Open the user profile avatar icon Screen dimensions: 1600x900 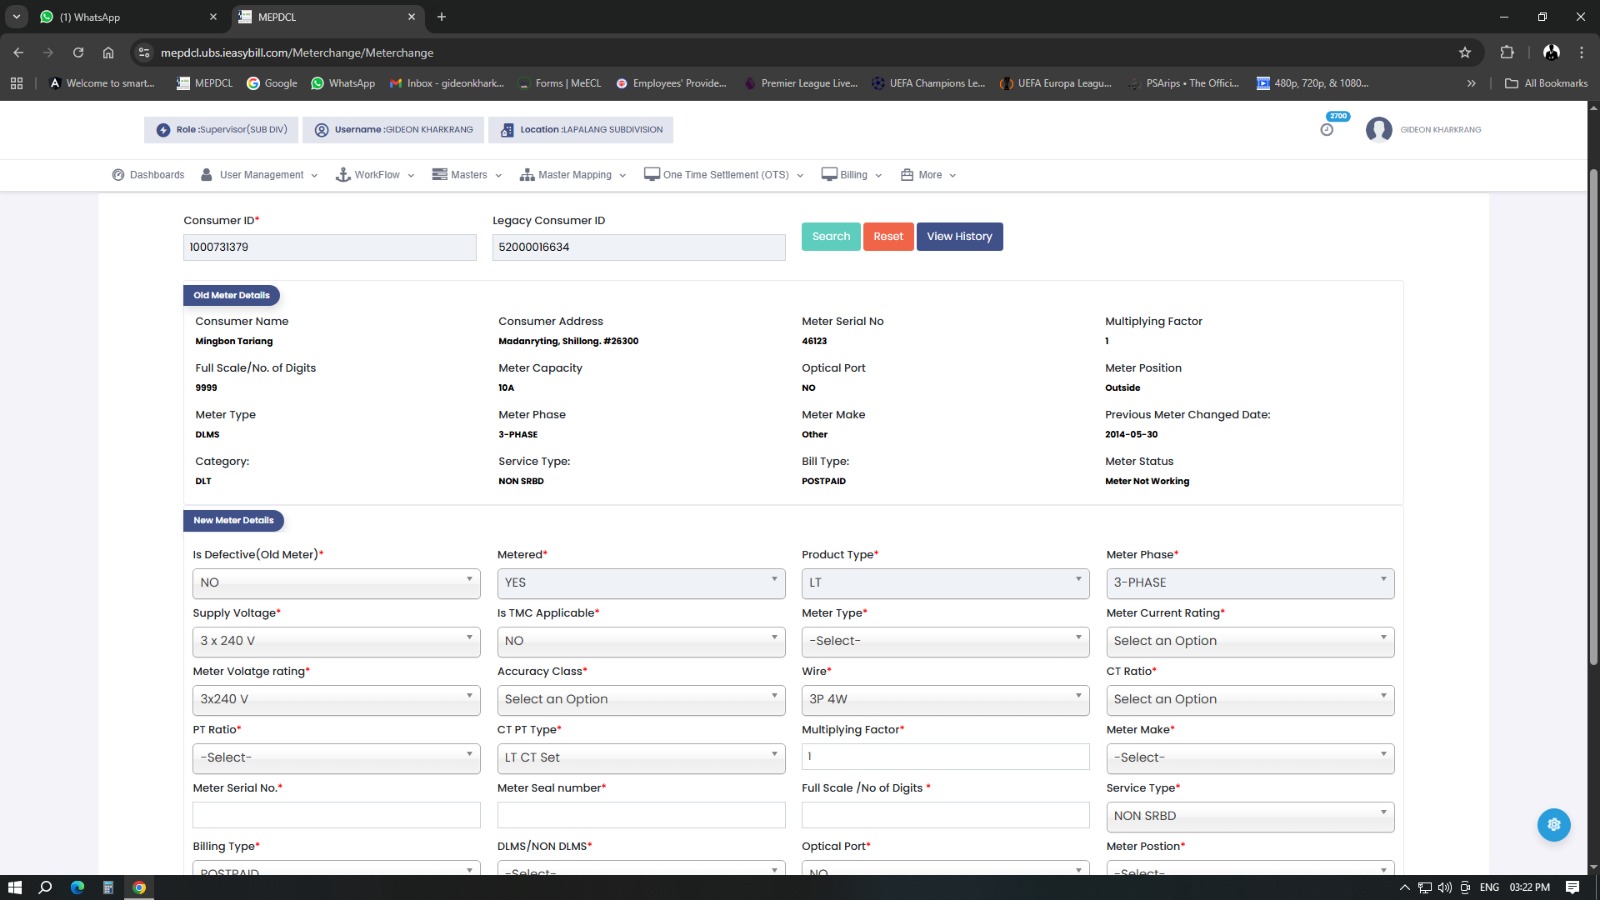point(1379,130)
